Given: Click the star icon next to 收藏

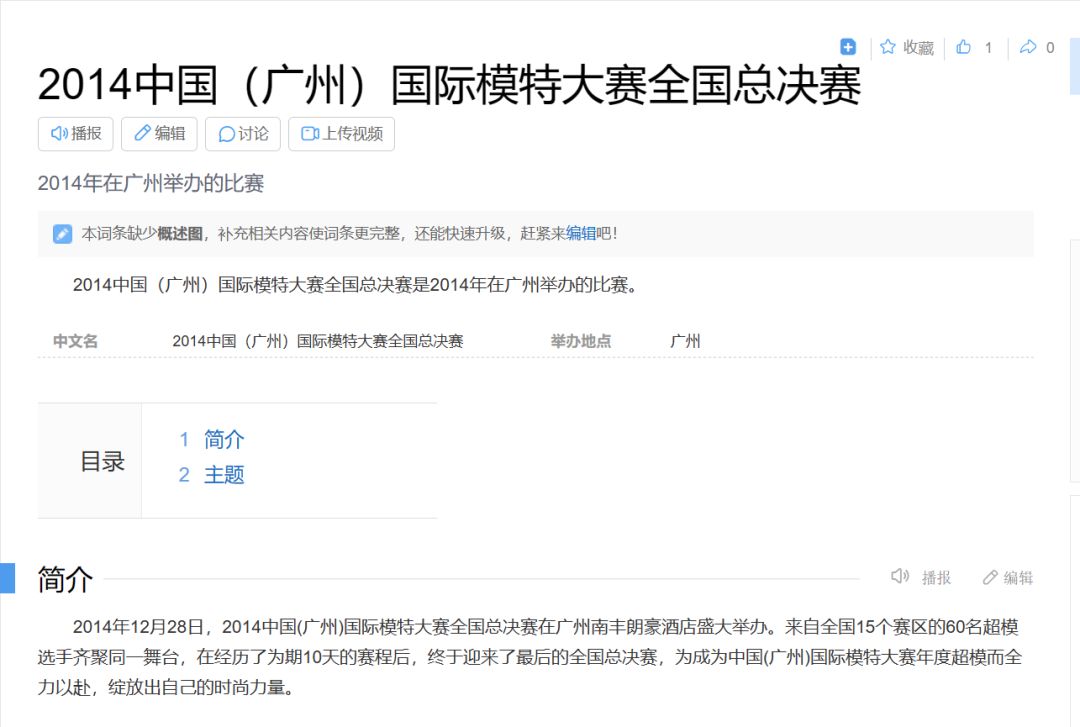Looking at the screenshot, I should click(x=887, y=47).
